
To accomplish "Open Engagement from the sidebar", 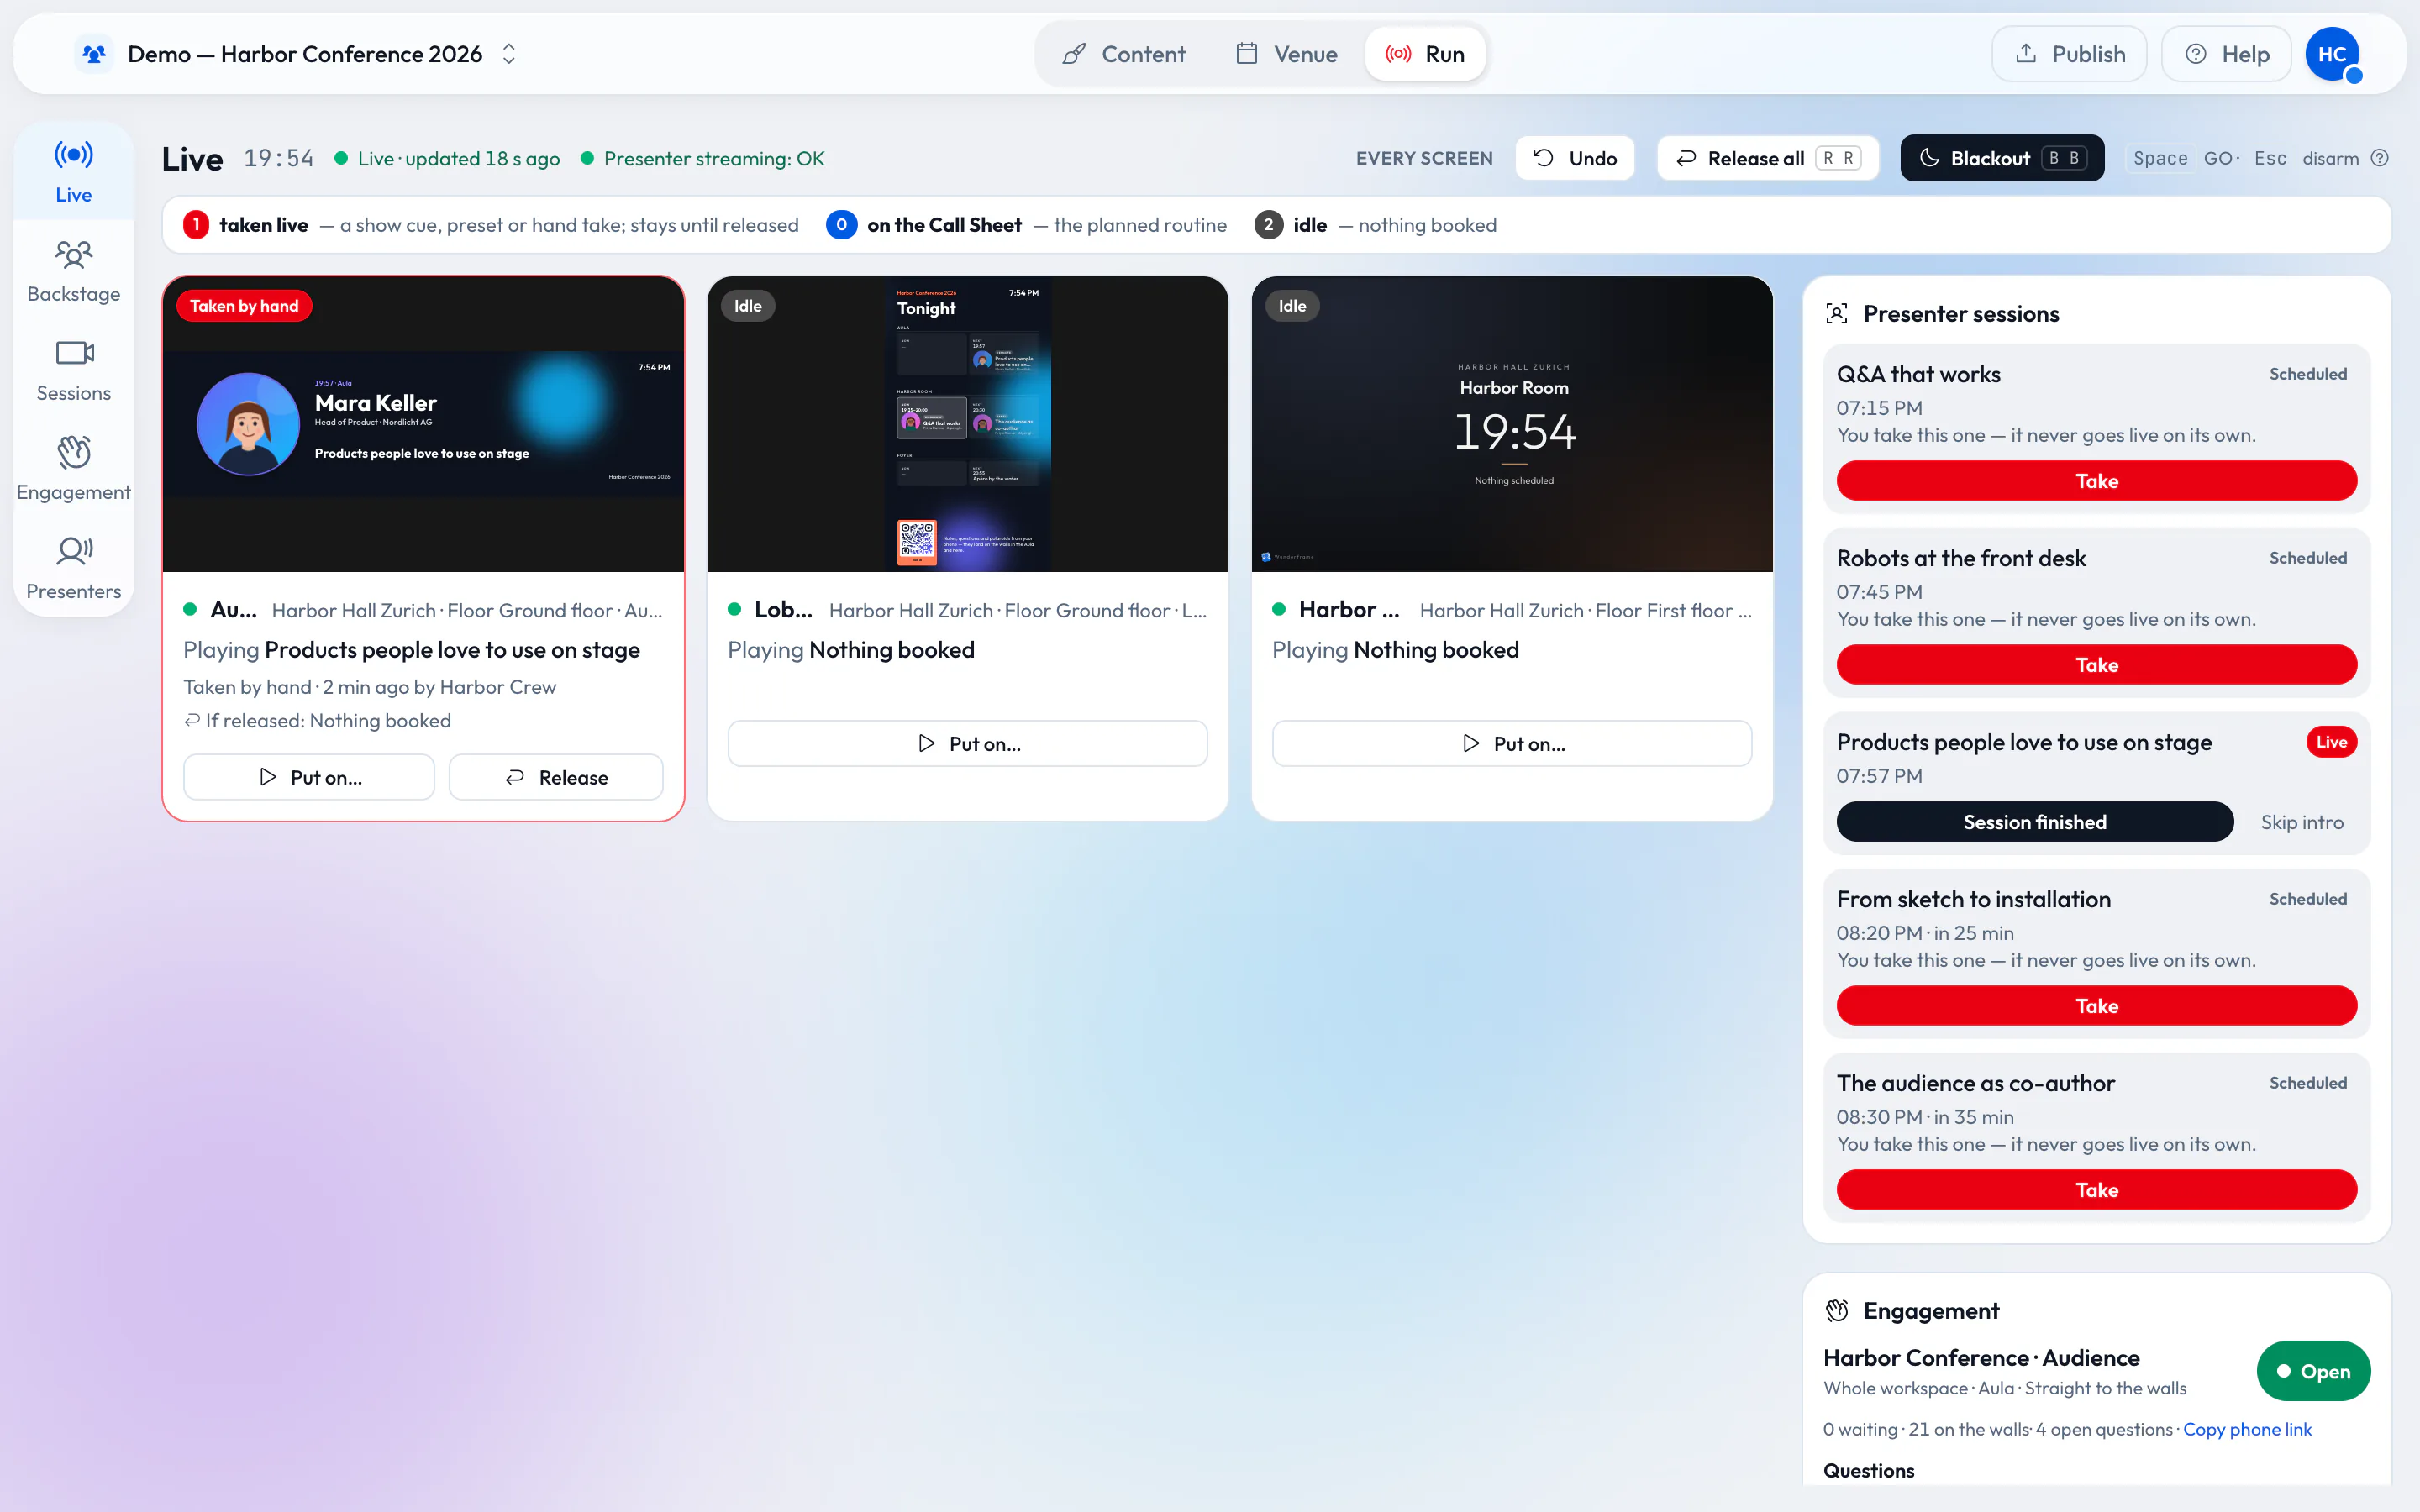I will tap(73, 469).
